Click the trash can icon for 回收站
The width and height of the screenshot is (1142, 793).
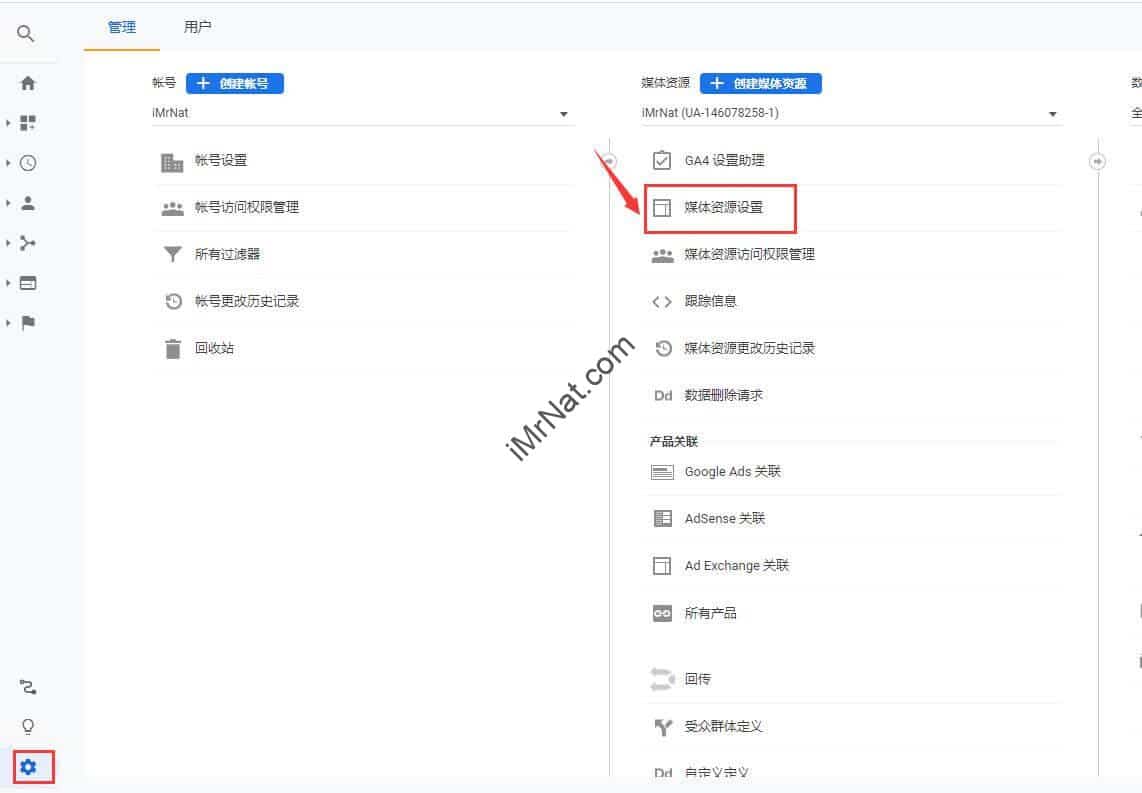click(x=173, y=349)
